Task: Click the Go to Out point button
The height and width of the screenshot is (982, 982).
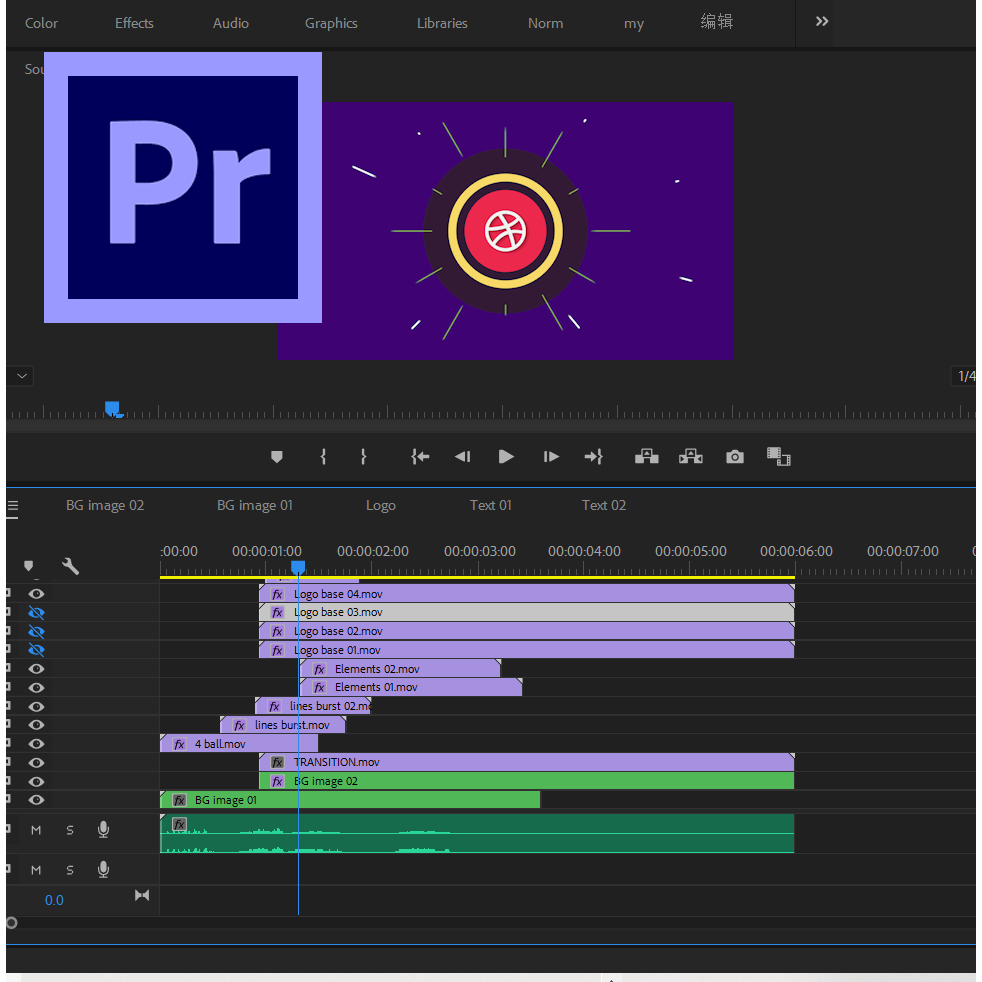Action: pyautogui.click(x=593, y=457)
